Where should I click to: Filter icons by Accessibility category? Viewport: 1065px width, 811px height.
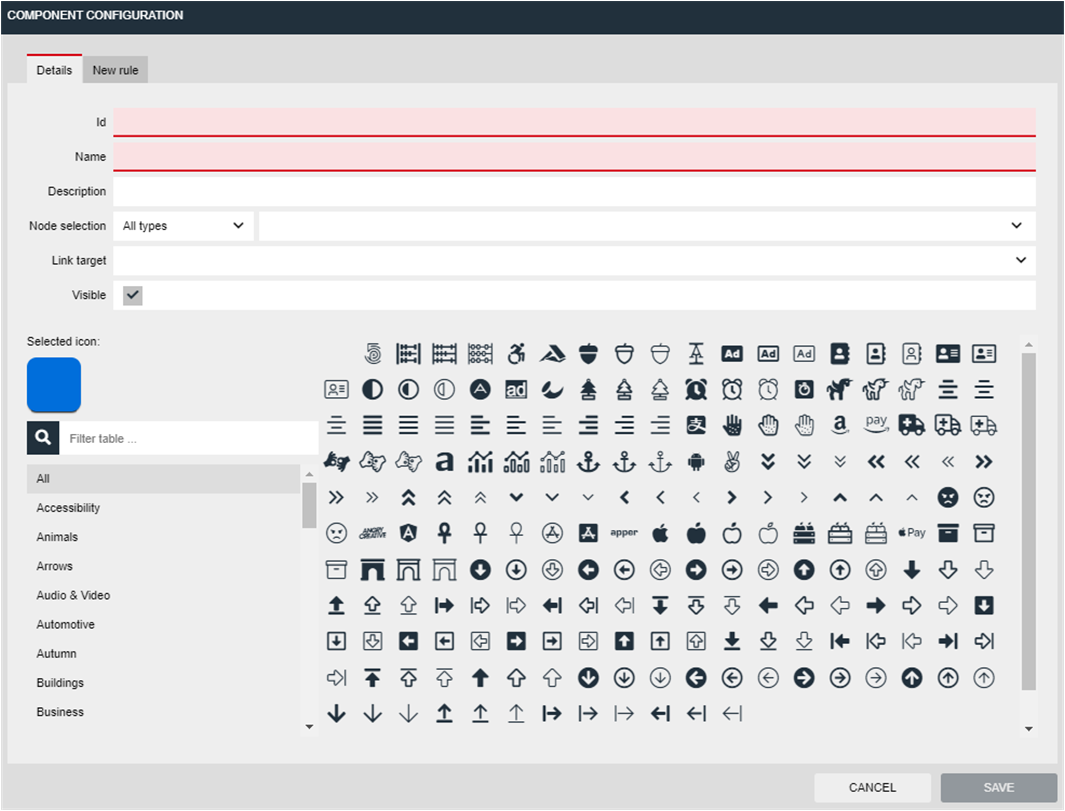(x=163, y=507)
